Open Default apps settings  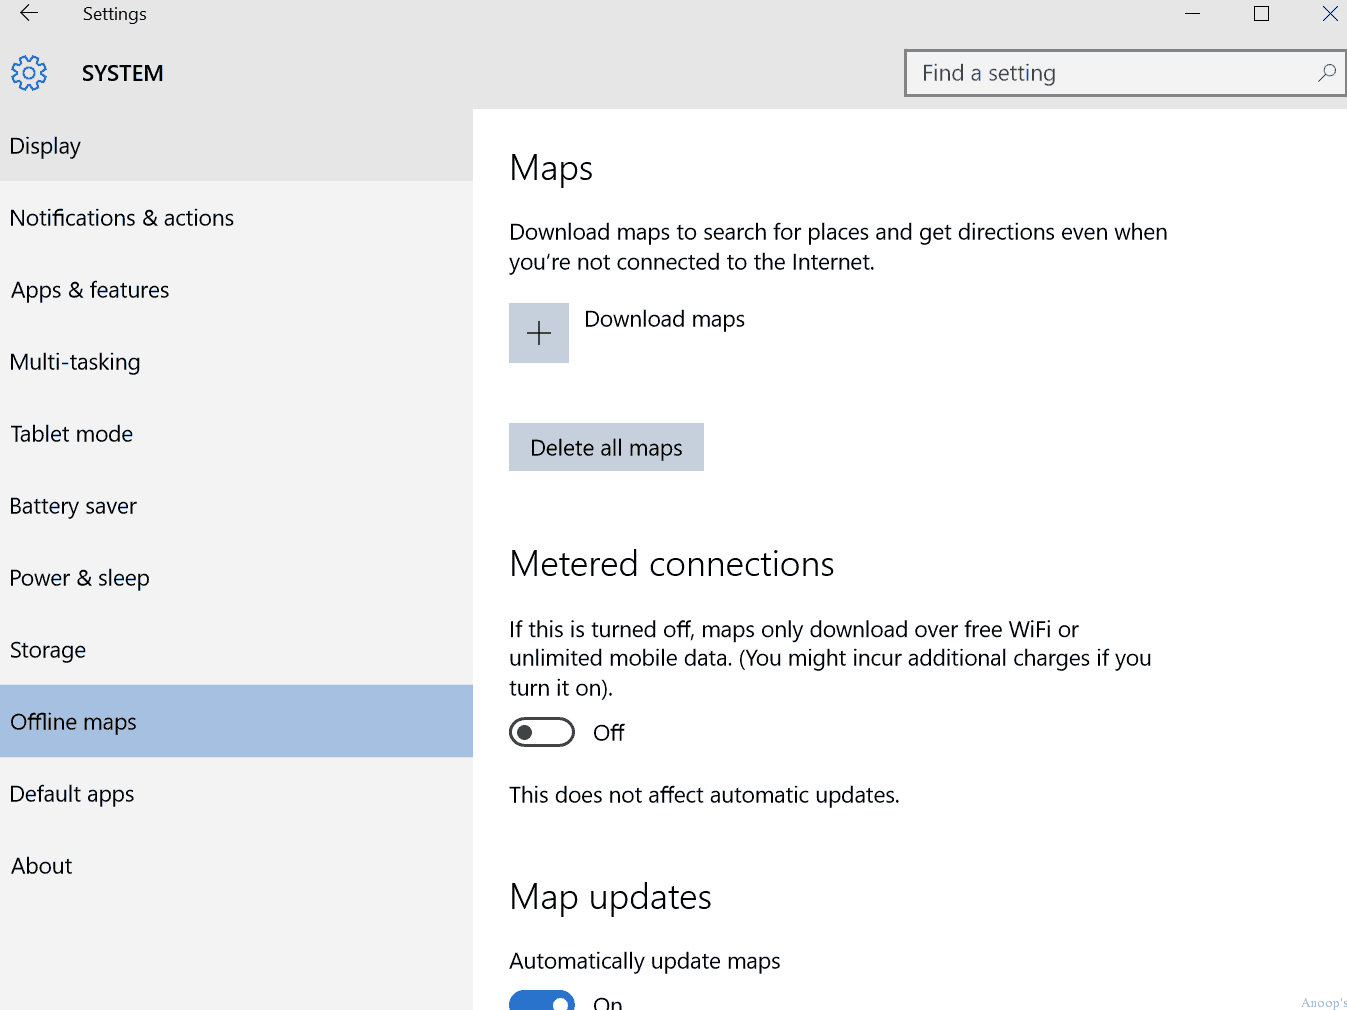(x=236, y=794)
